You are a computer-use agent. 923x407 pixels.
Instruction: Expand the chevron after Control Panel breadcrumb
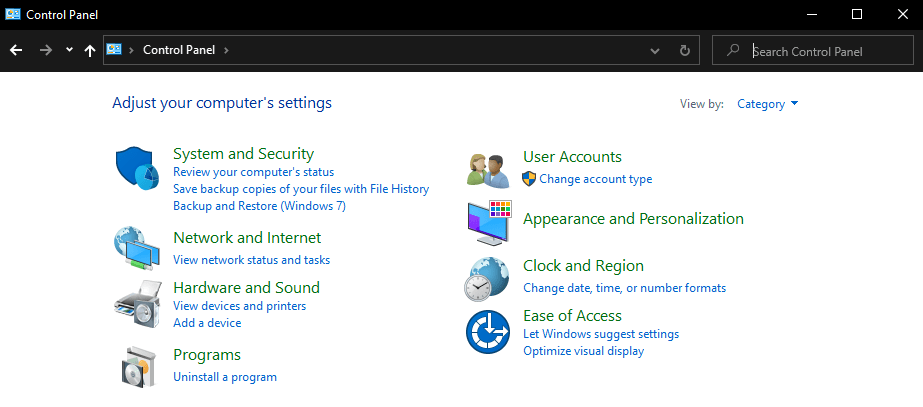tap(227, 50)
